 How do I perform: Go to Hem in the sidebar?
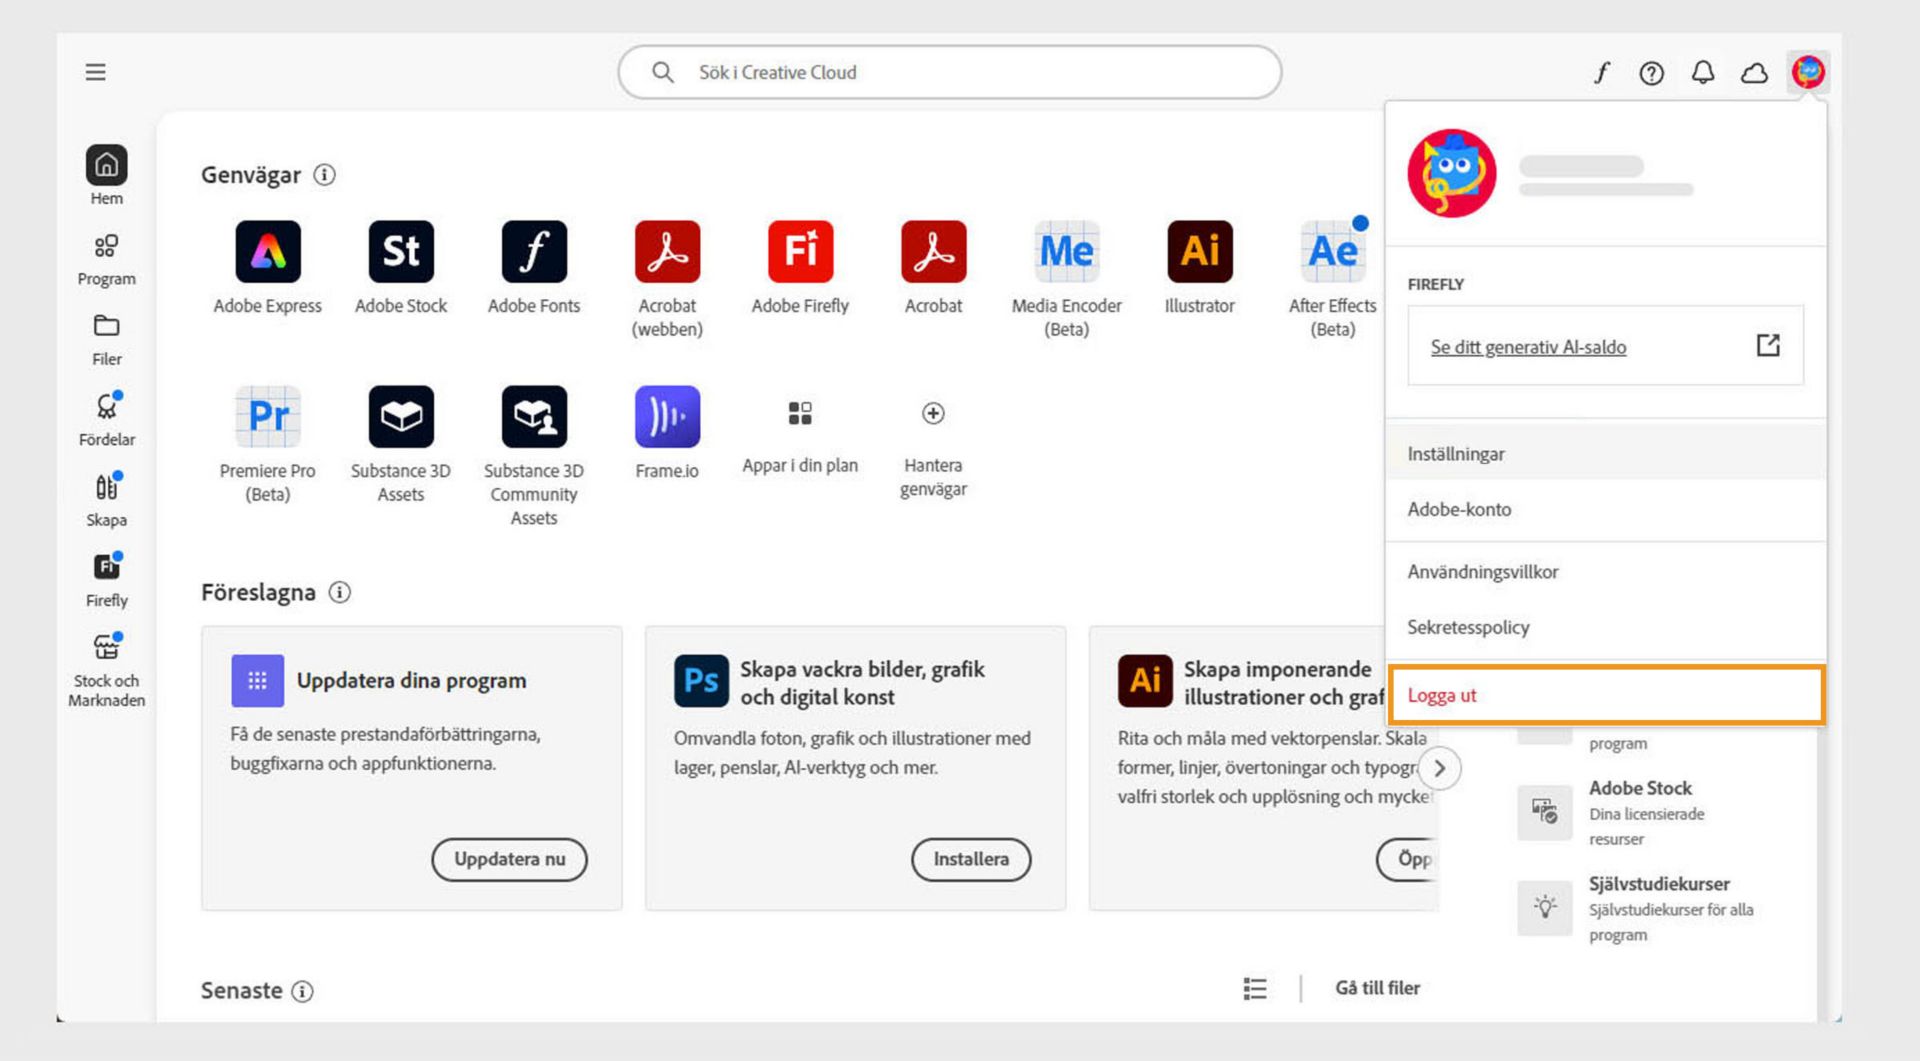[106, 176]
